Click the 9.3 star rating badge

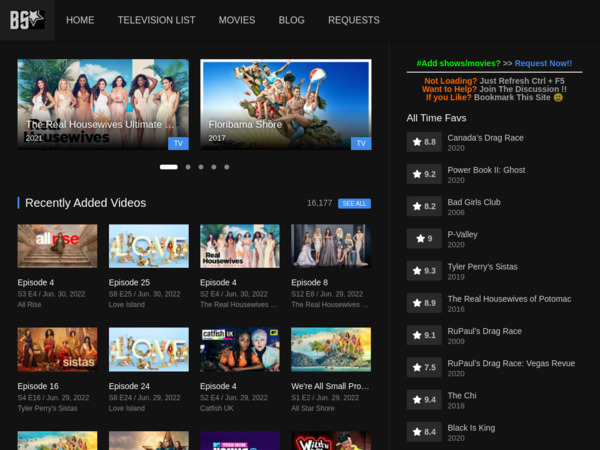coord(424,271)
